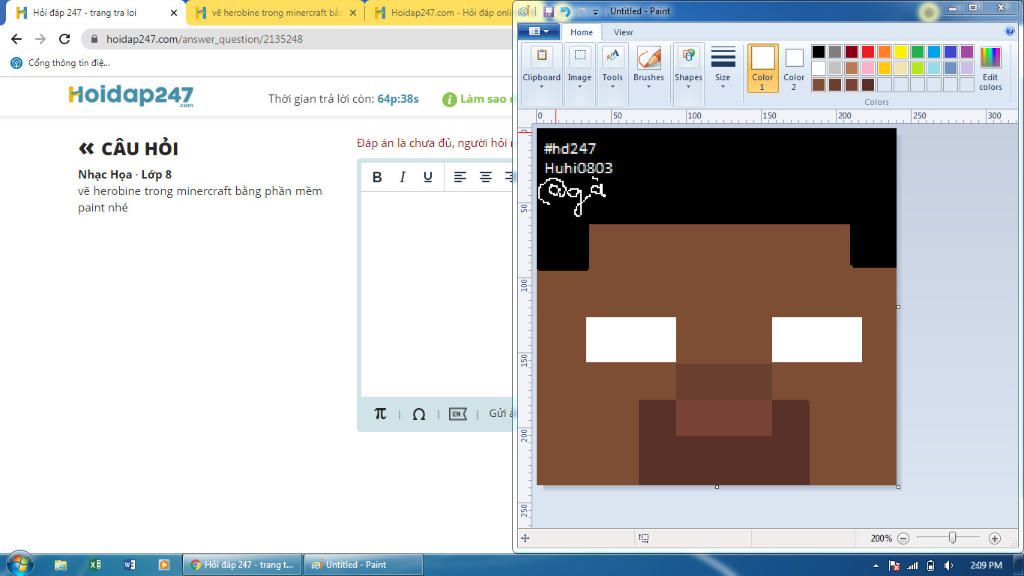Image resolution: width=1024 pixels, height=576 pixels.
Task: Pick the first custom brown swatch in bottom row
Action: [x=818, y=84]
